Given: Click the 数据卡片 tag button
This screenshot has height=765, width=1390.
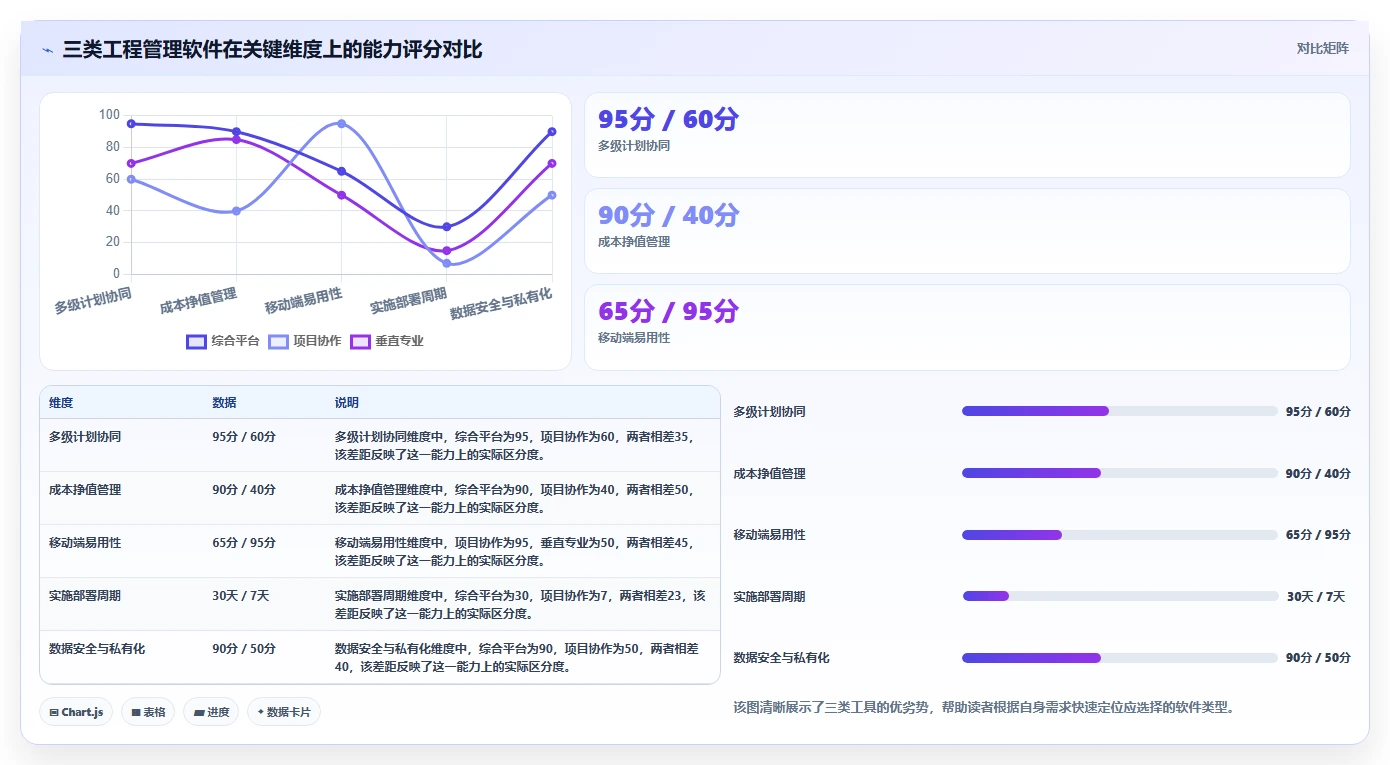Looking at the screenshot, I should [x=284, y=712].
